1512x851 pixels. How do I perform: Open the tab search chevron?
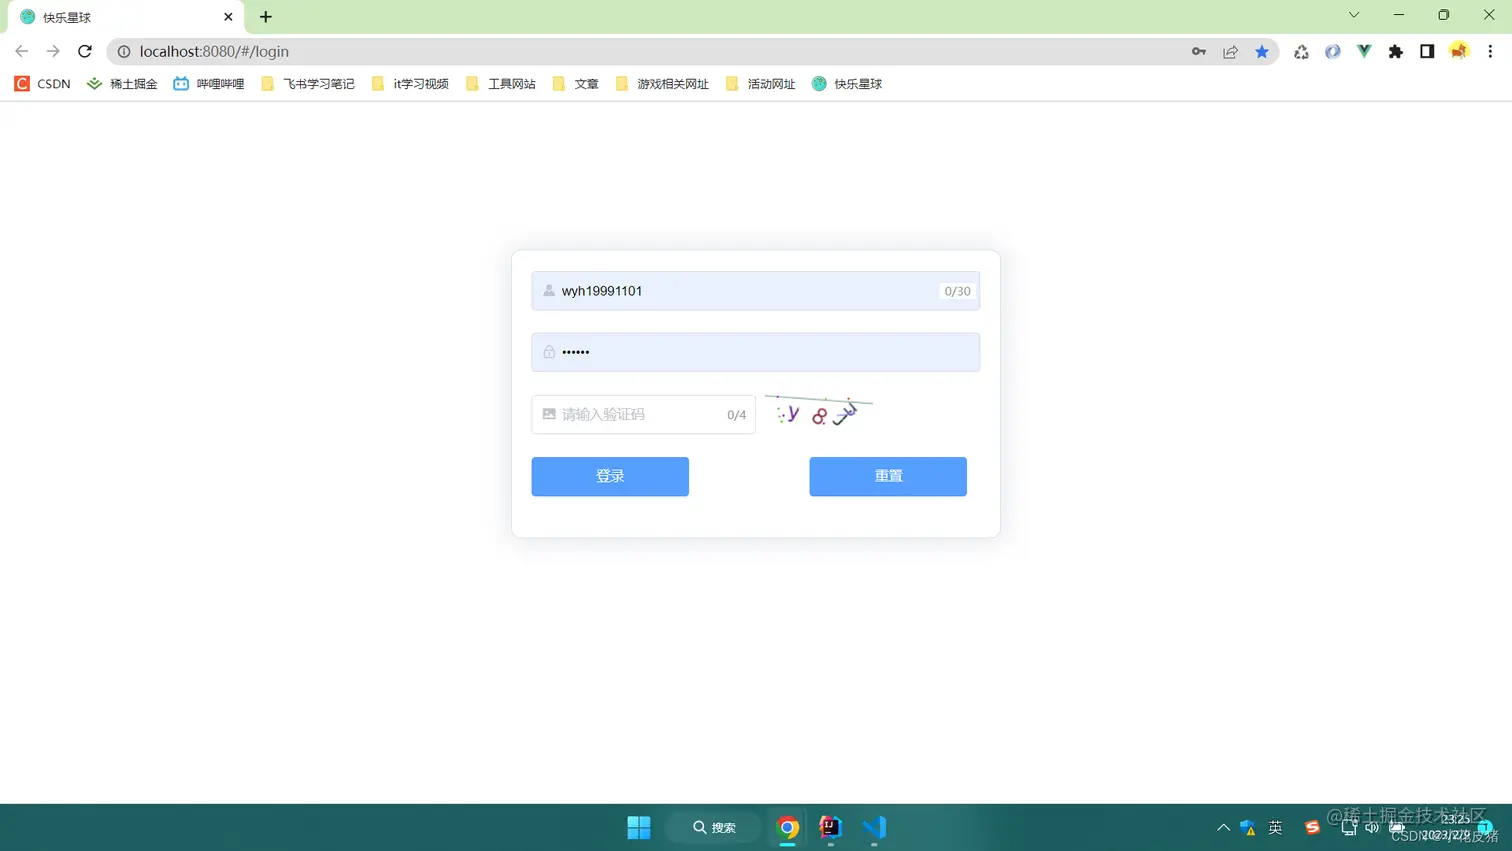pos(1354,15)
